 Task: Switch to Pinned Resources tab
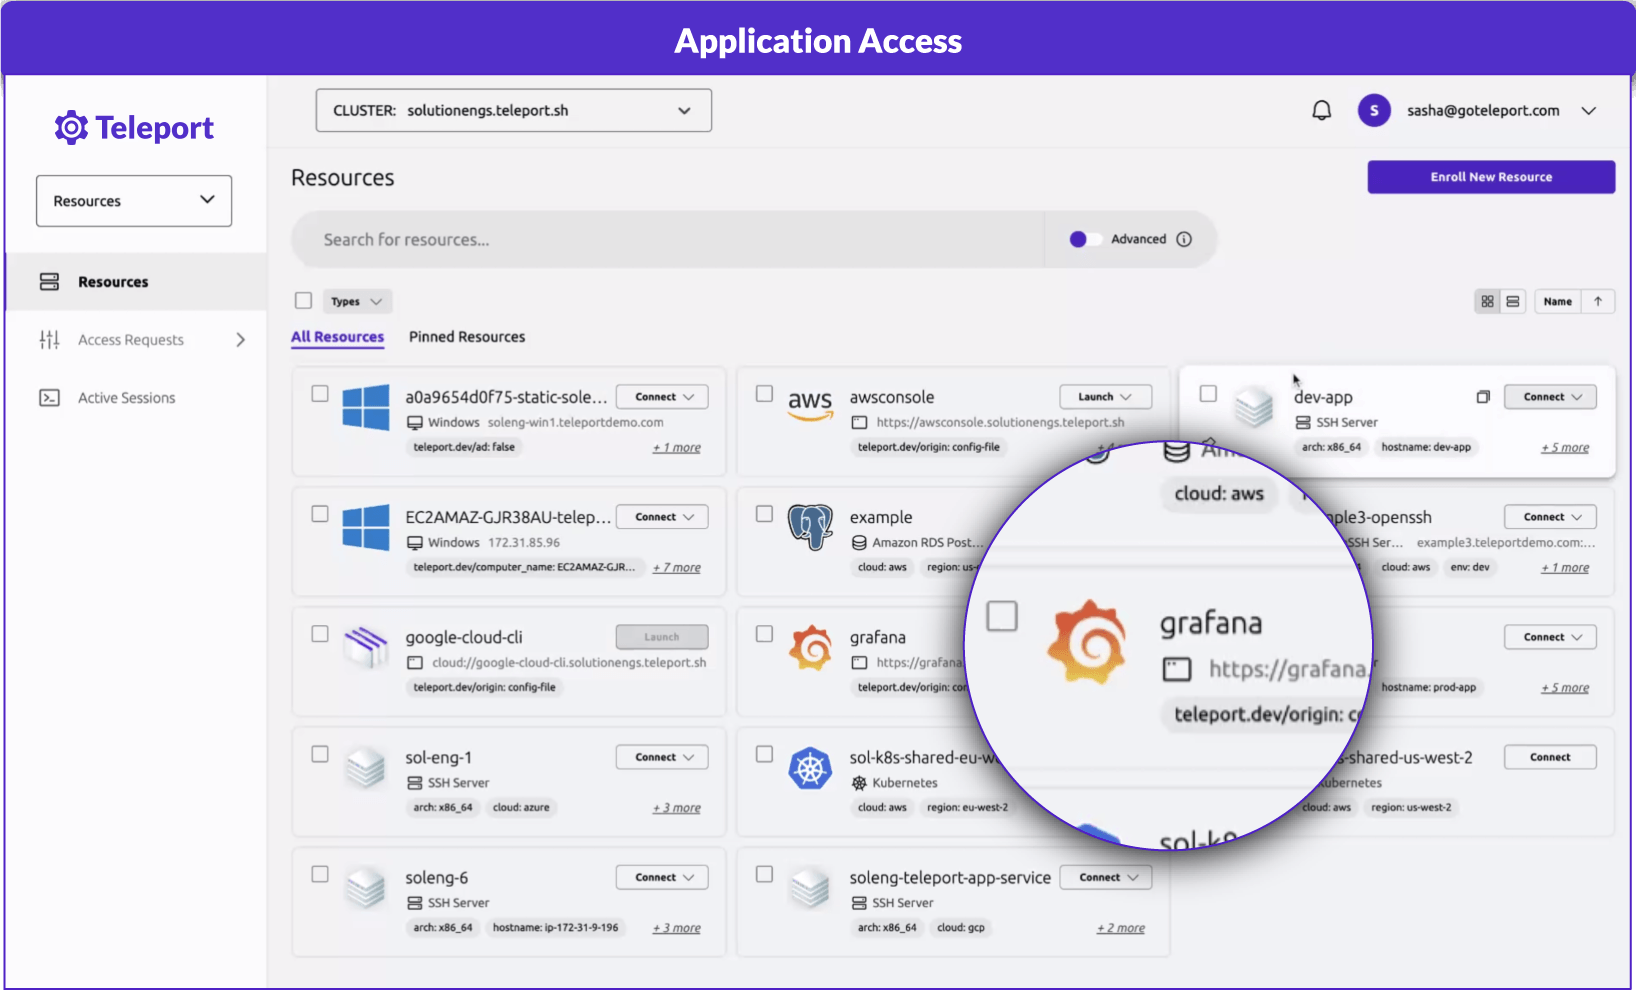[467, 337]
